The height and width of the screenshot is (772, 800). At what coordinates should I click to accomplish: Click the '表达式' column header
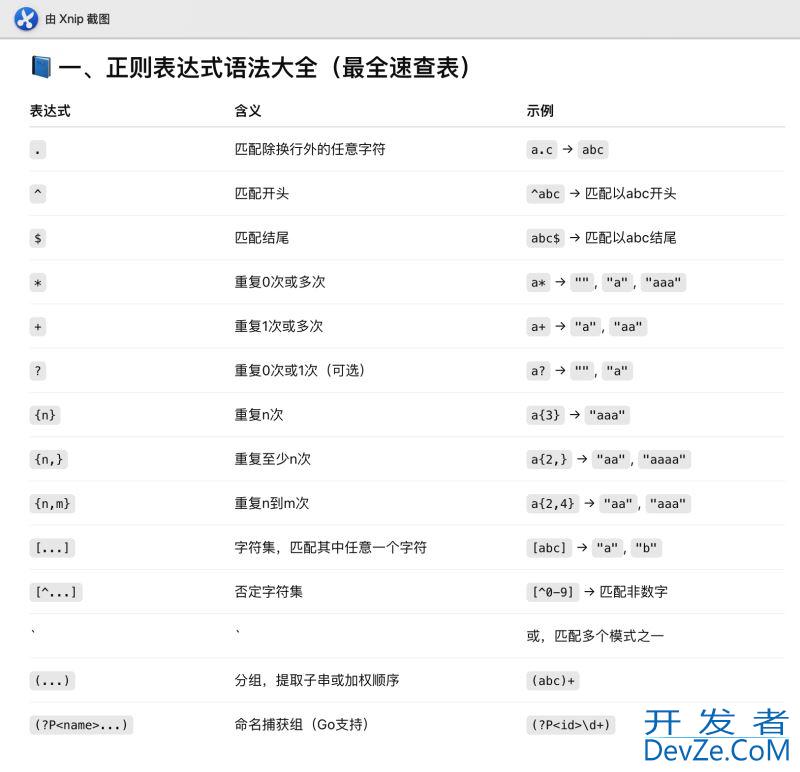click(x=50, y=111)
